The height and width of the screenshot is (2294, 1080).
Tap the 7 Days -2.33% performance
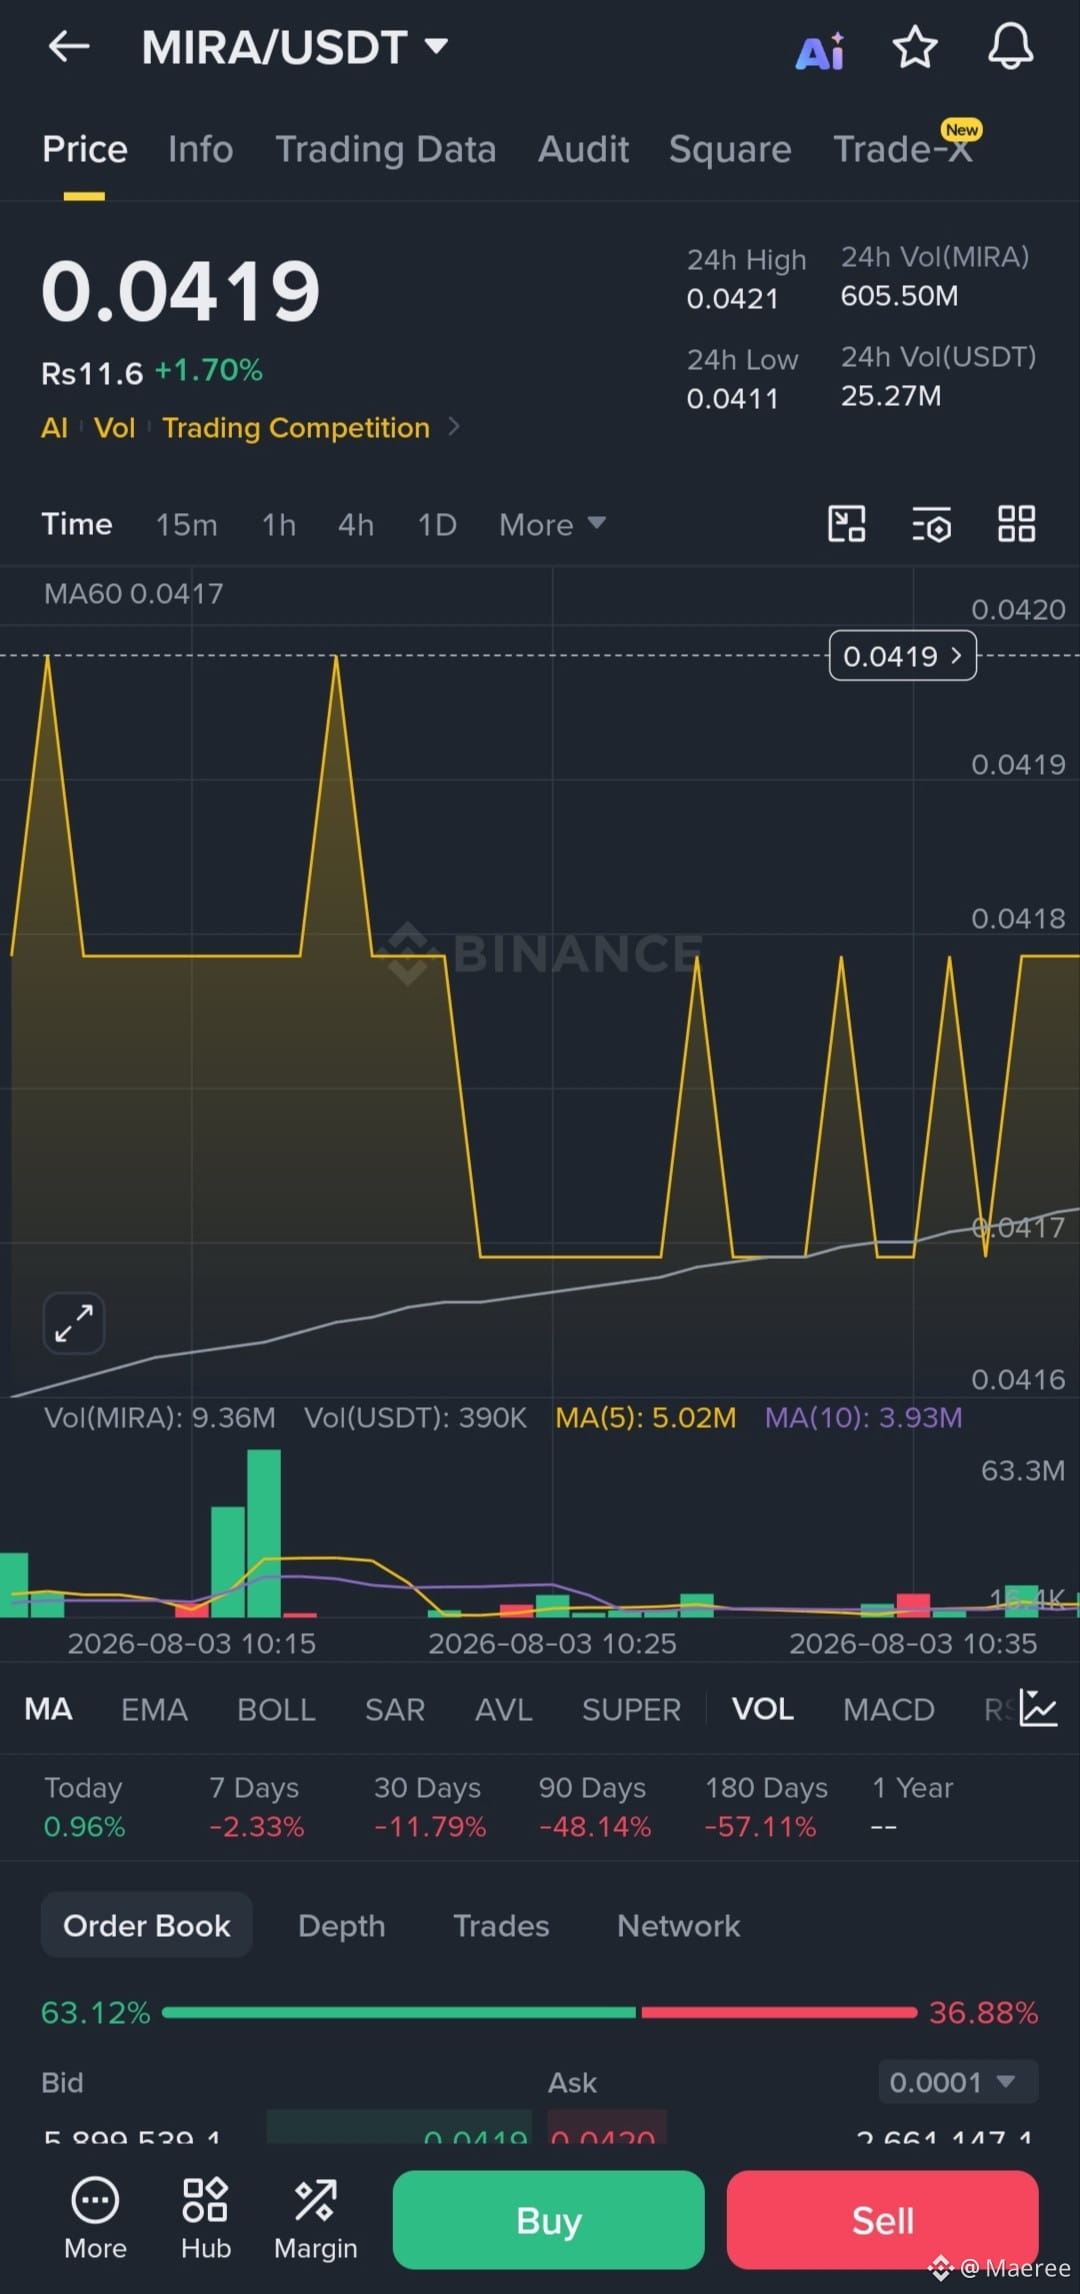click(x=256, y=1807)
